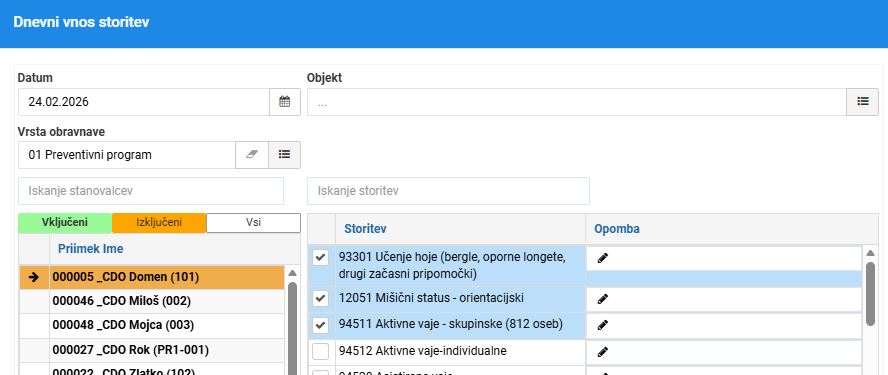Edit note for 94511 Aktivne vaje - skupinske
The image size is (888, 375).
[x=603, y=325]
